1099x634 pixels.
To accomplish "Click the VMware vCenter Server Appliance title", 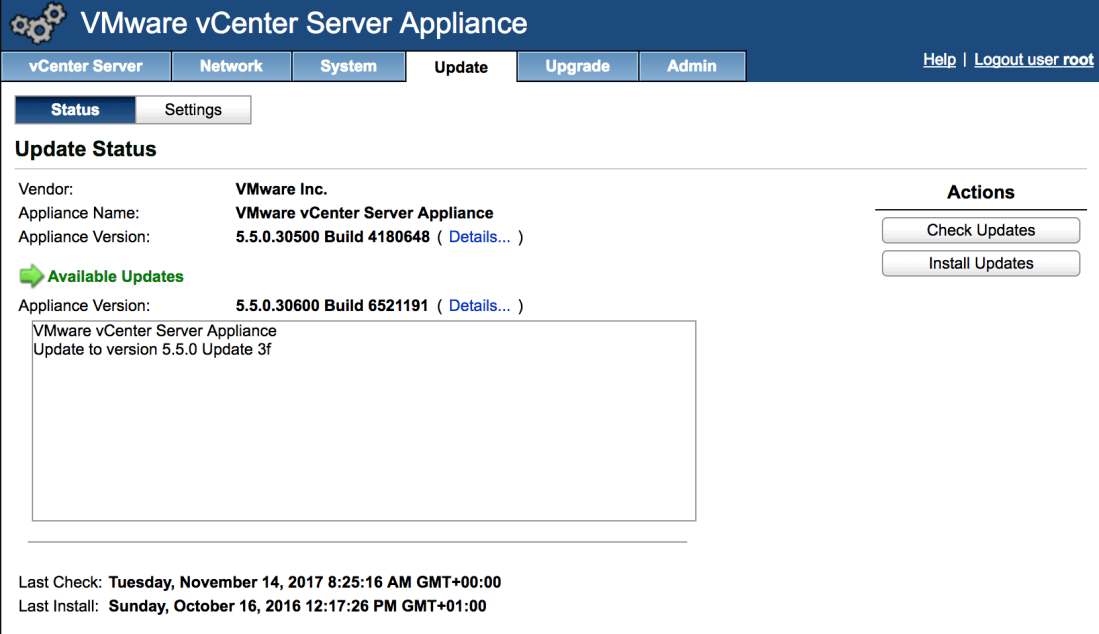I will [303, 23].
